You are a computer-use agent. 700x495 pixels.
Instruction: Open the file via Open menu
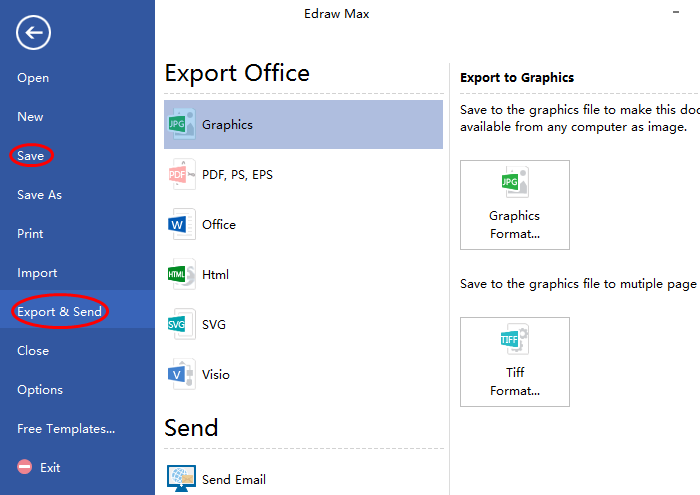tap(33, 78)
